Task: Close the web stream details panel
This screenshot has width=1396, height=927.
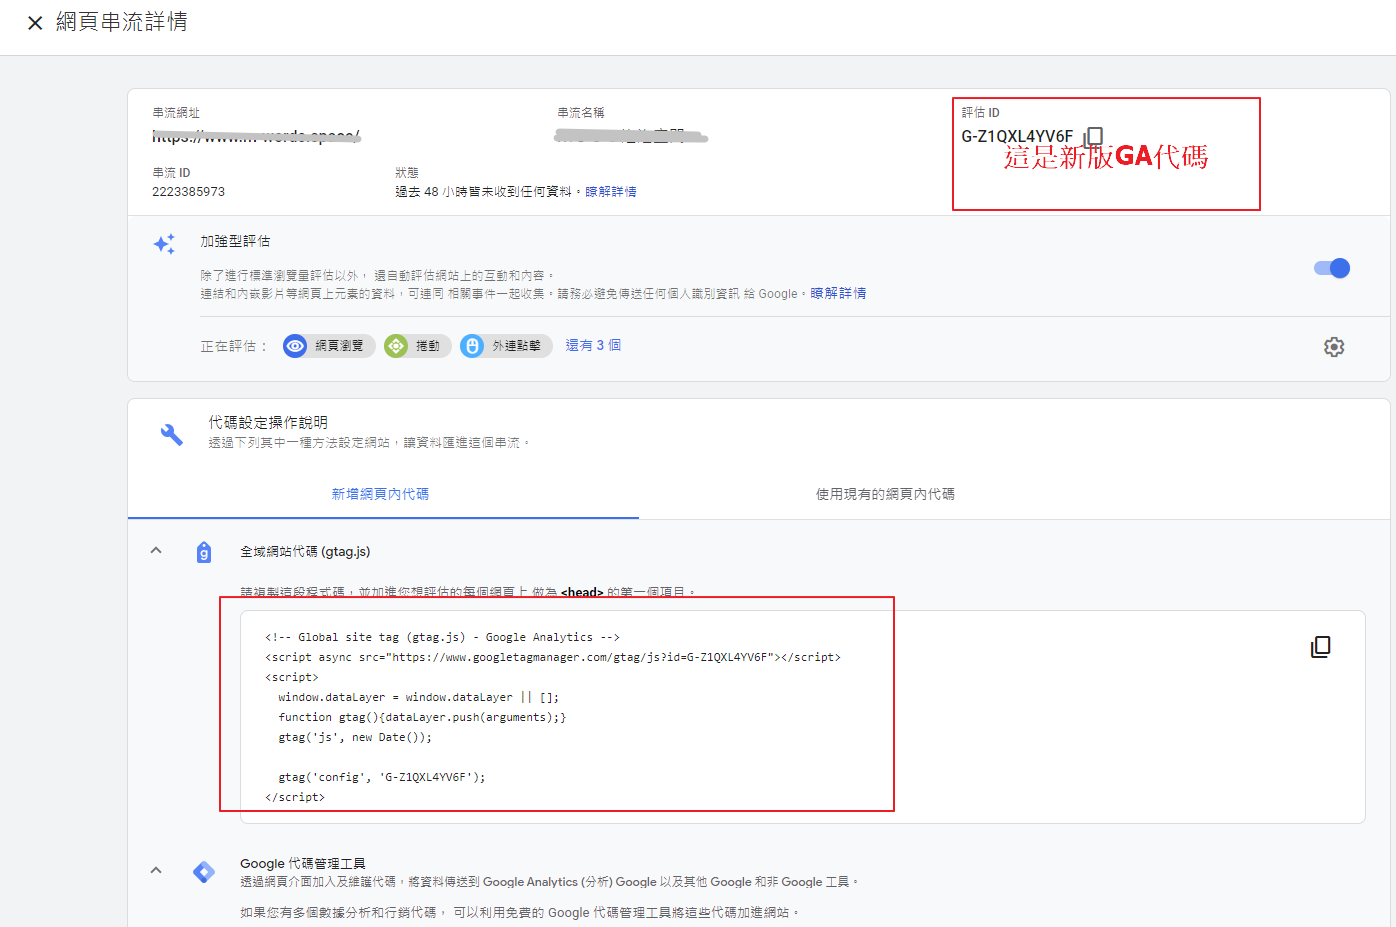Action: click(35, 23)
